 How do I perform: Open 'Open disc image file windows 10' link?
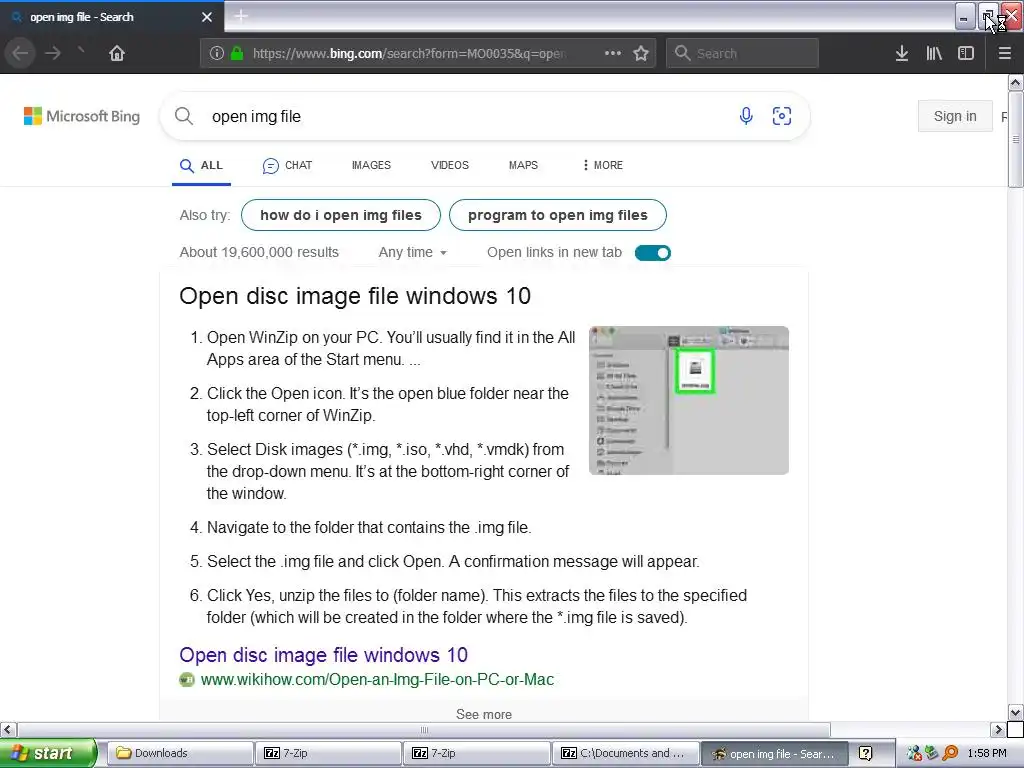pyautogui.click(x=323, y=654)
